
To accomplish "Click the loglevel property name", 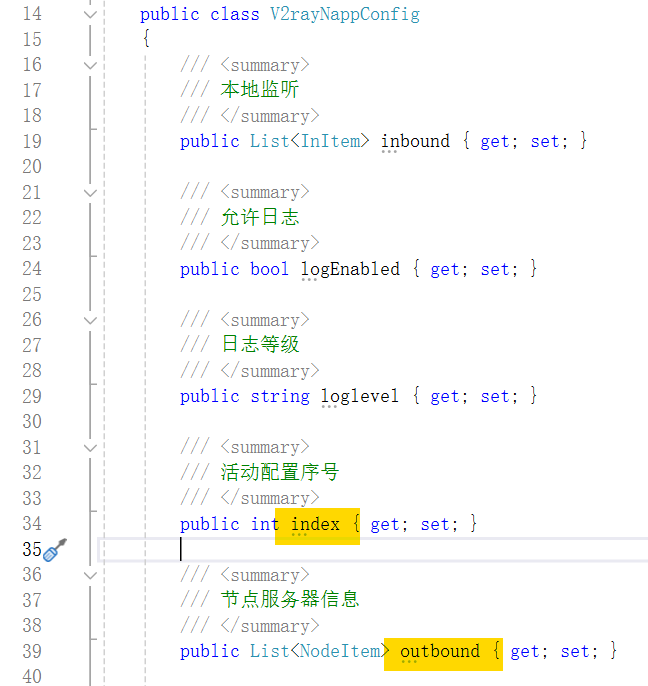I will coord(360,396).
